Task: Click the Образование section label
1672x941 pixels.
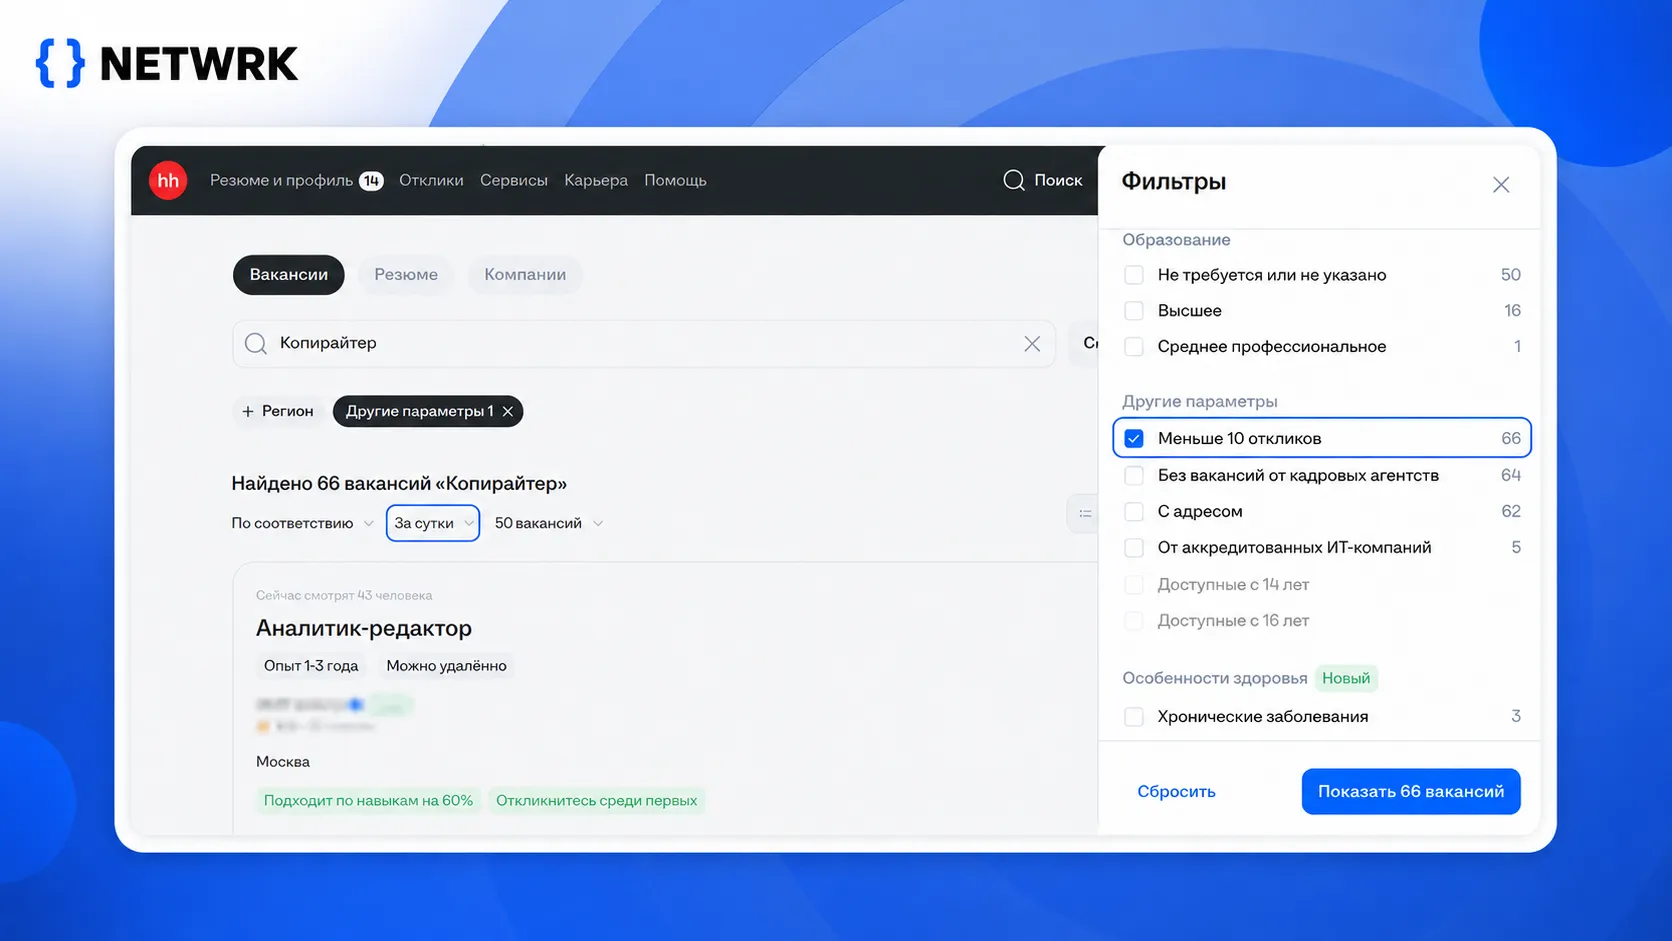Action: coord(1176,240)
